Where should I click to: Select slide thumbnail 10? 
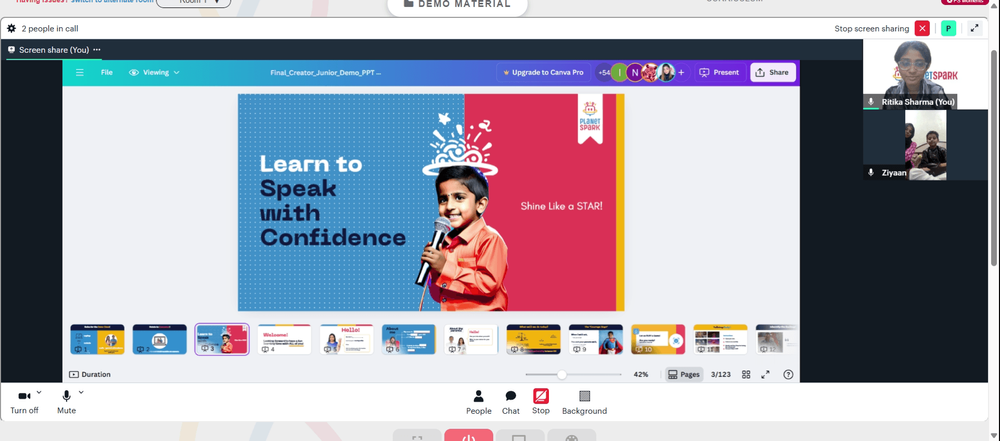pos(658,340)
